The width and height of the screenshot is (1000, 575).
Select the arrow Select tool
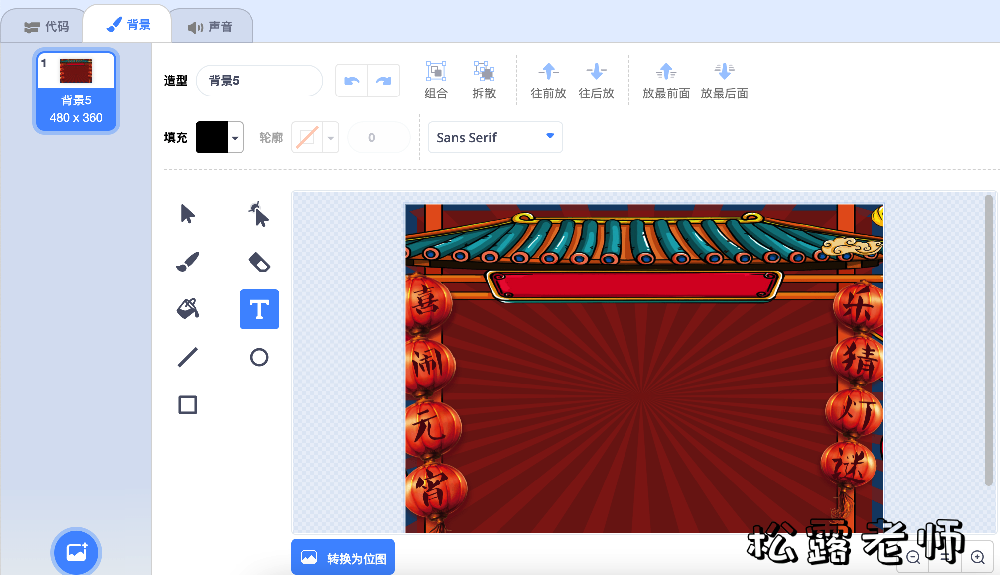[x=188, y=214]
